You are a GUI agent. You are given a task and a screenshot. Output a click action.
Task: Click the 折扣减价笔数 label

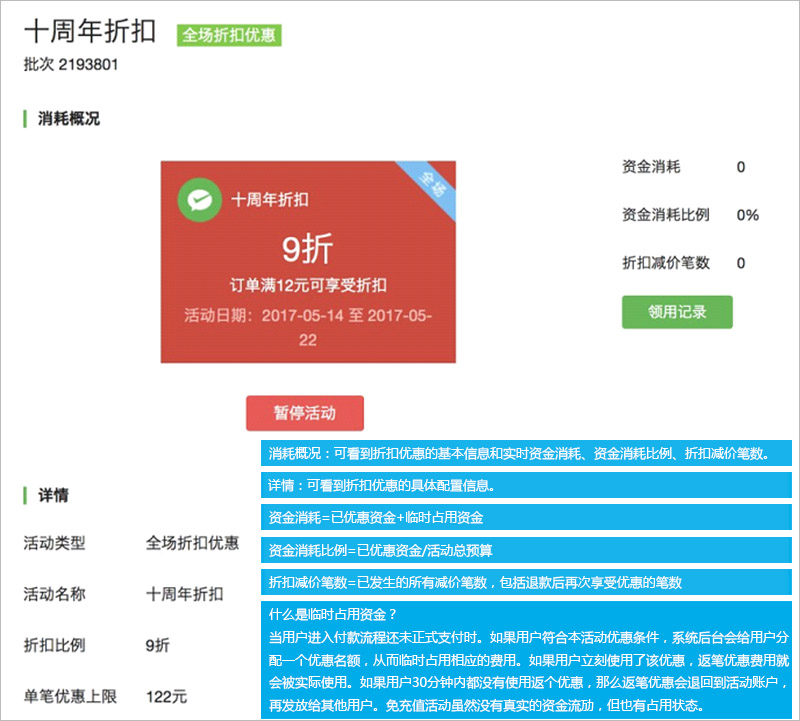click(666, 263)
